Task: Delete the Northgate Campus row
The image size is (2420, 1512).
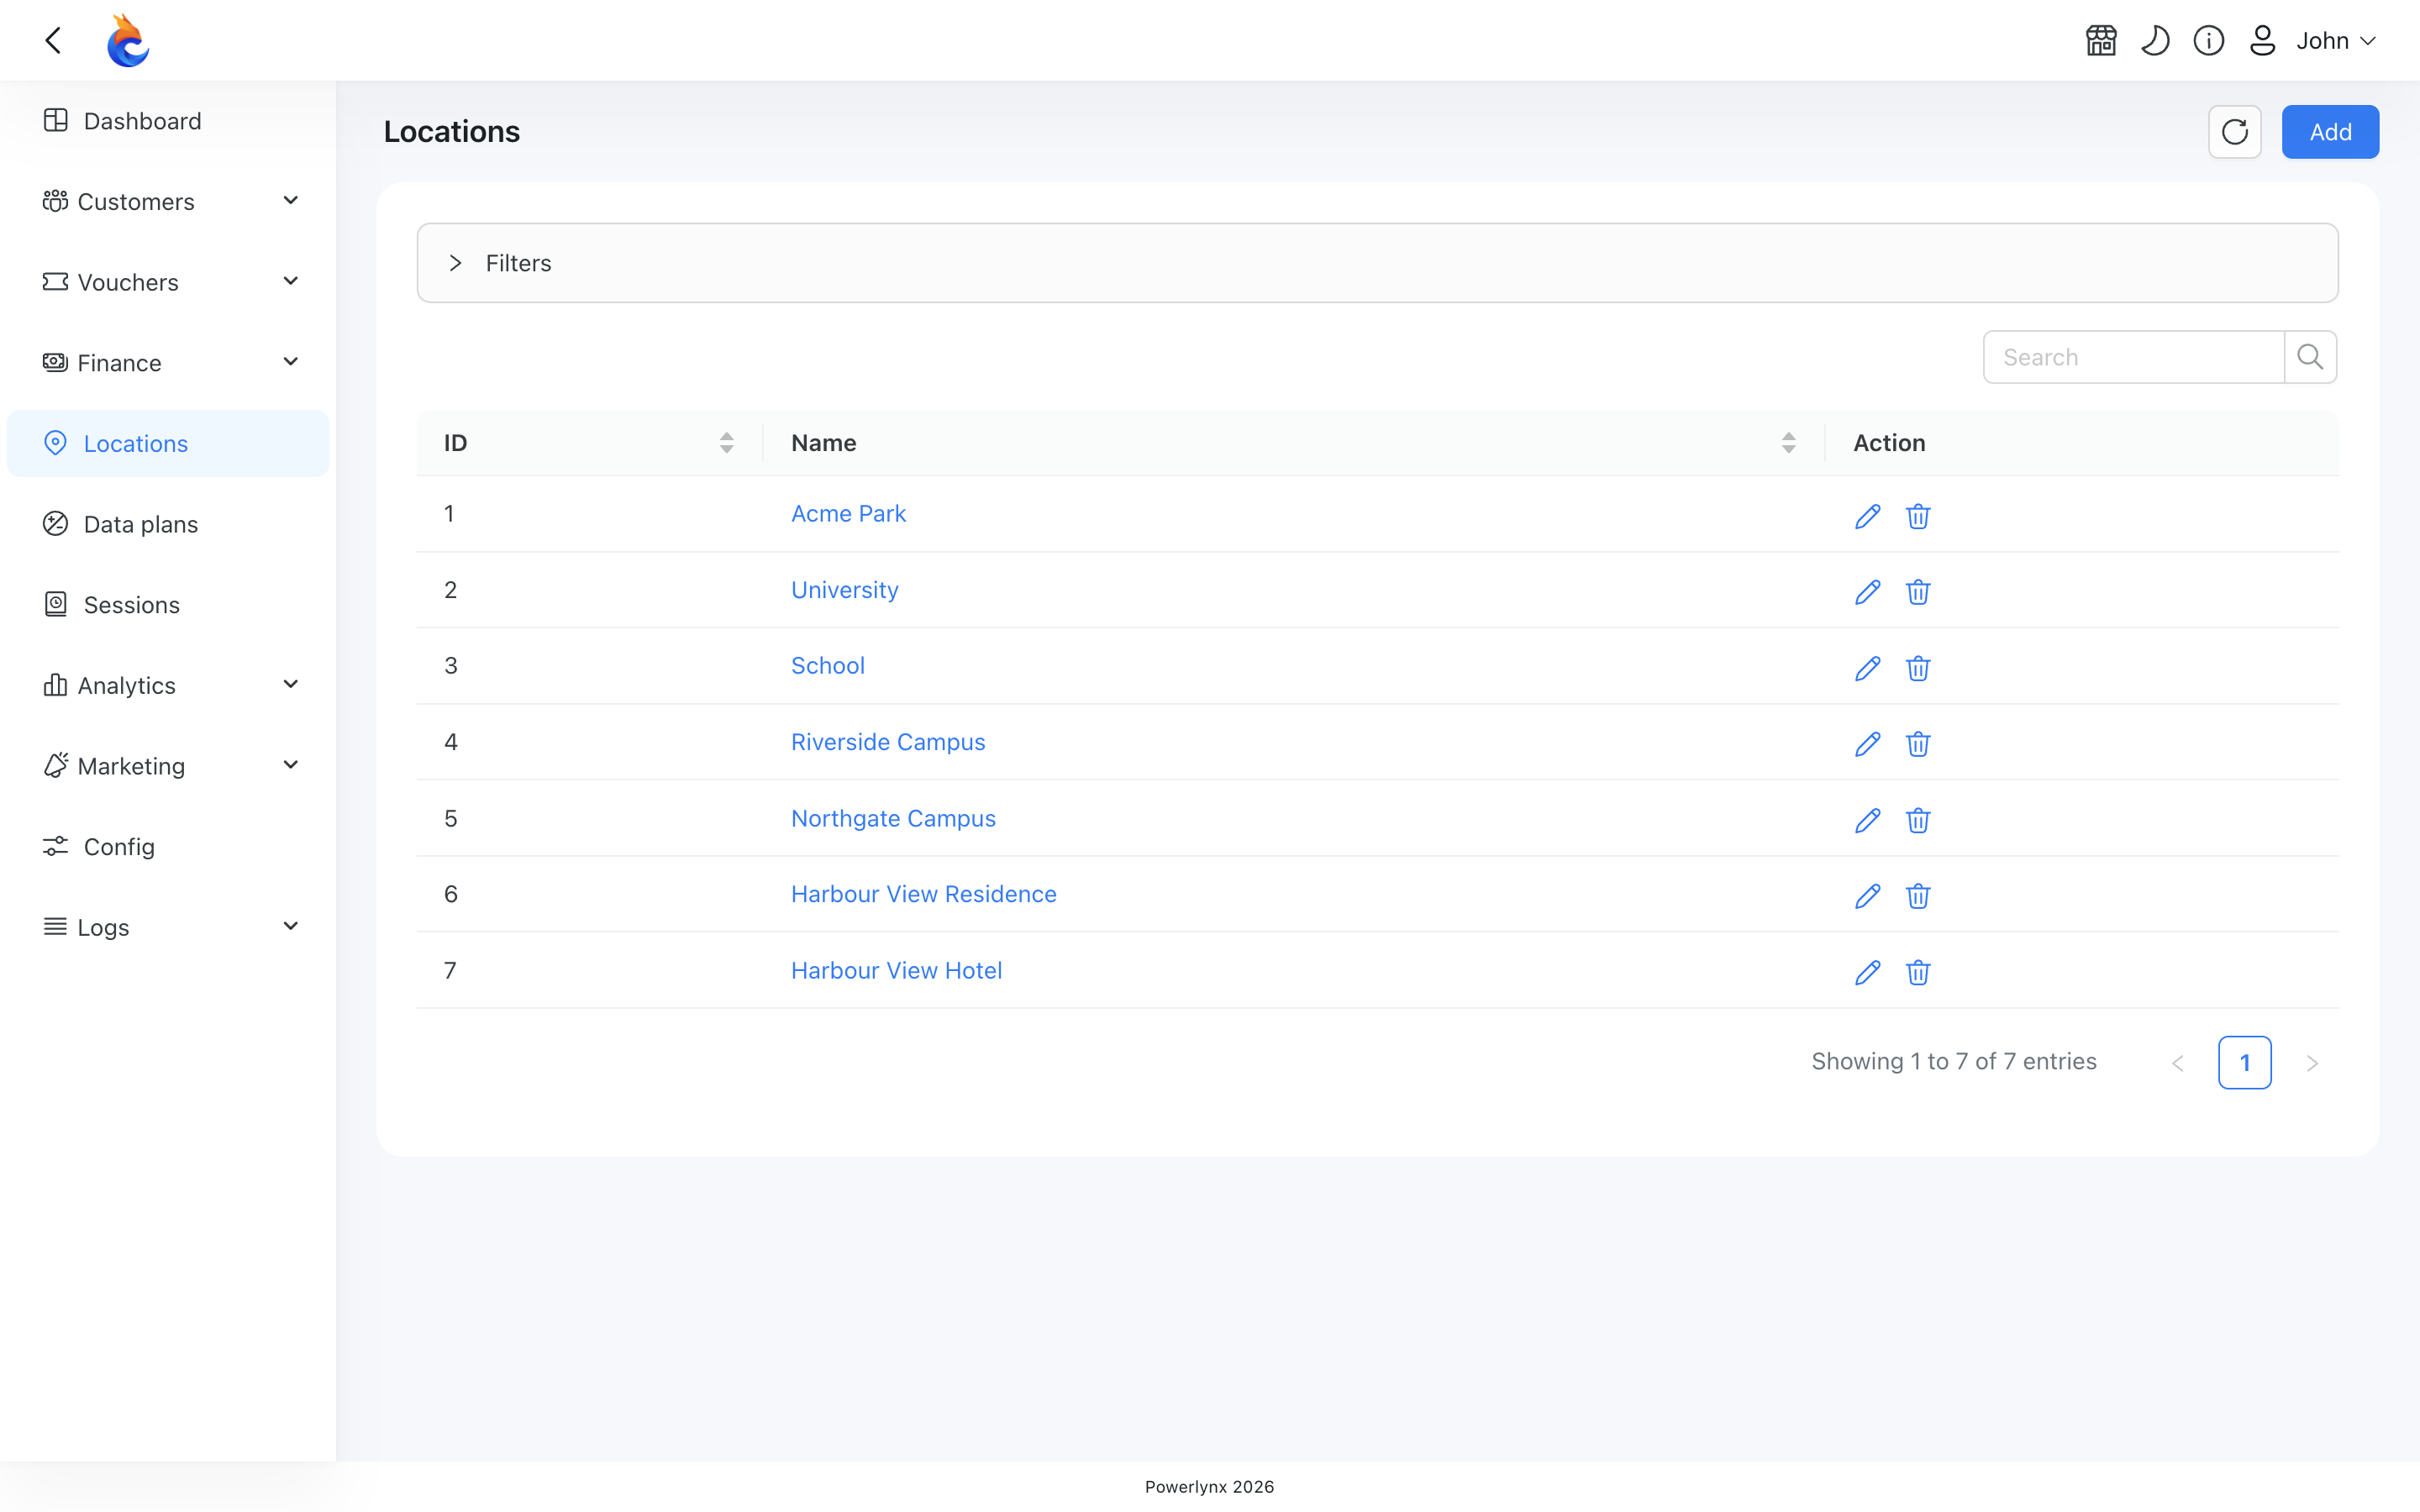Action: coord(1917,820)
